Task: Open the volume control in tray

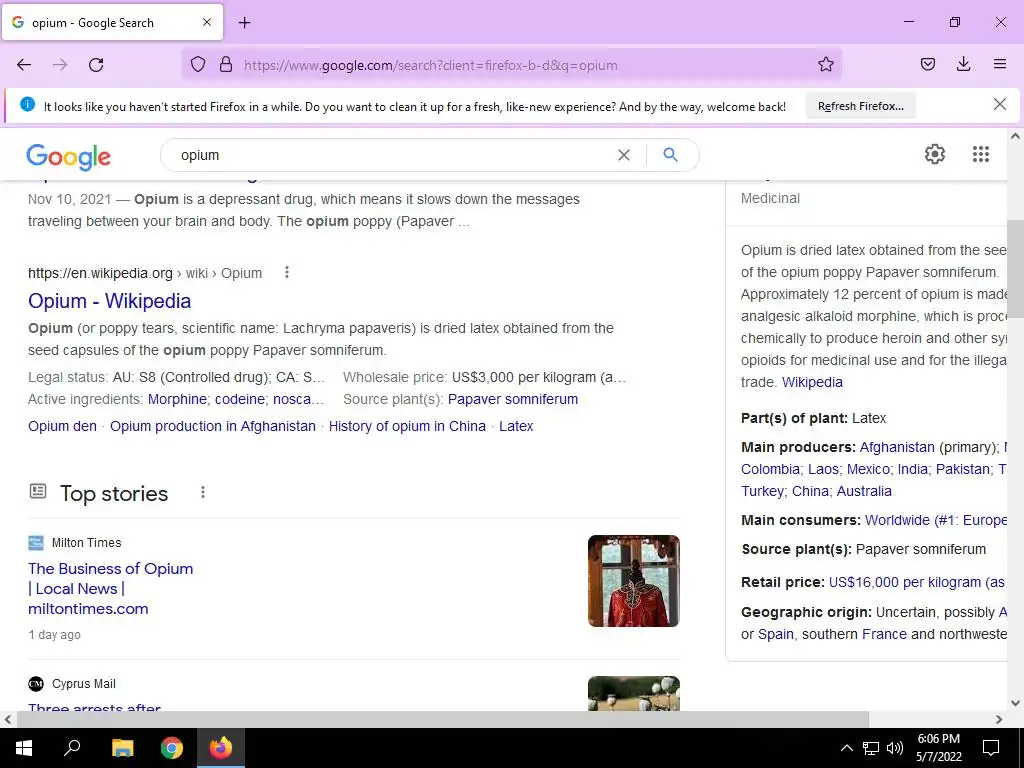Action: click(x=895, y=748)
